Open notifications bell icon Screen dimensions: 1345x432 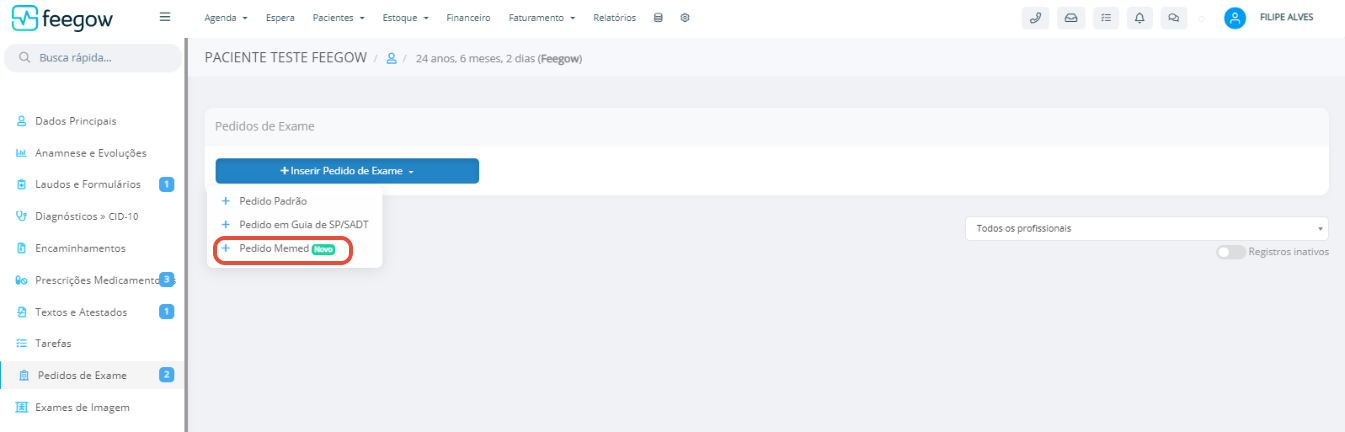1139,18
